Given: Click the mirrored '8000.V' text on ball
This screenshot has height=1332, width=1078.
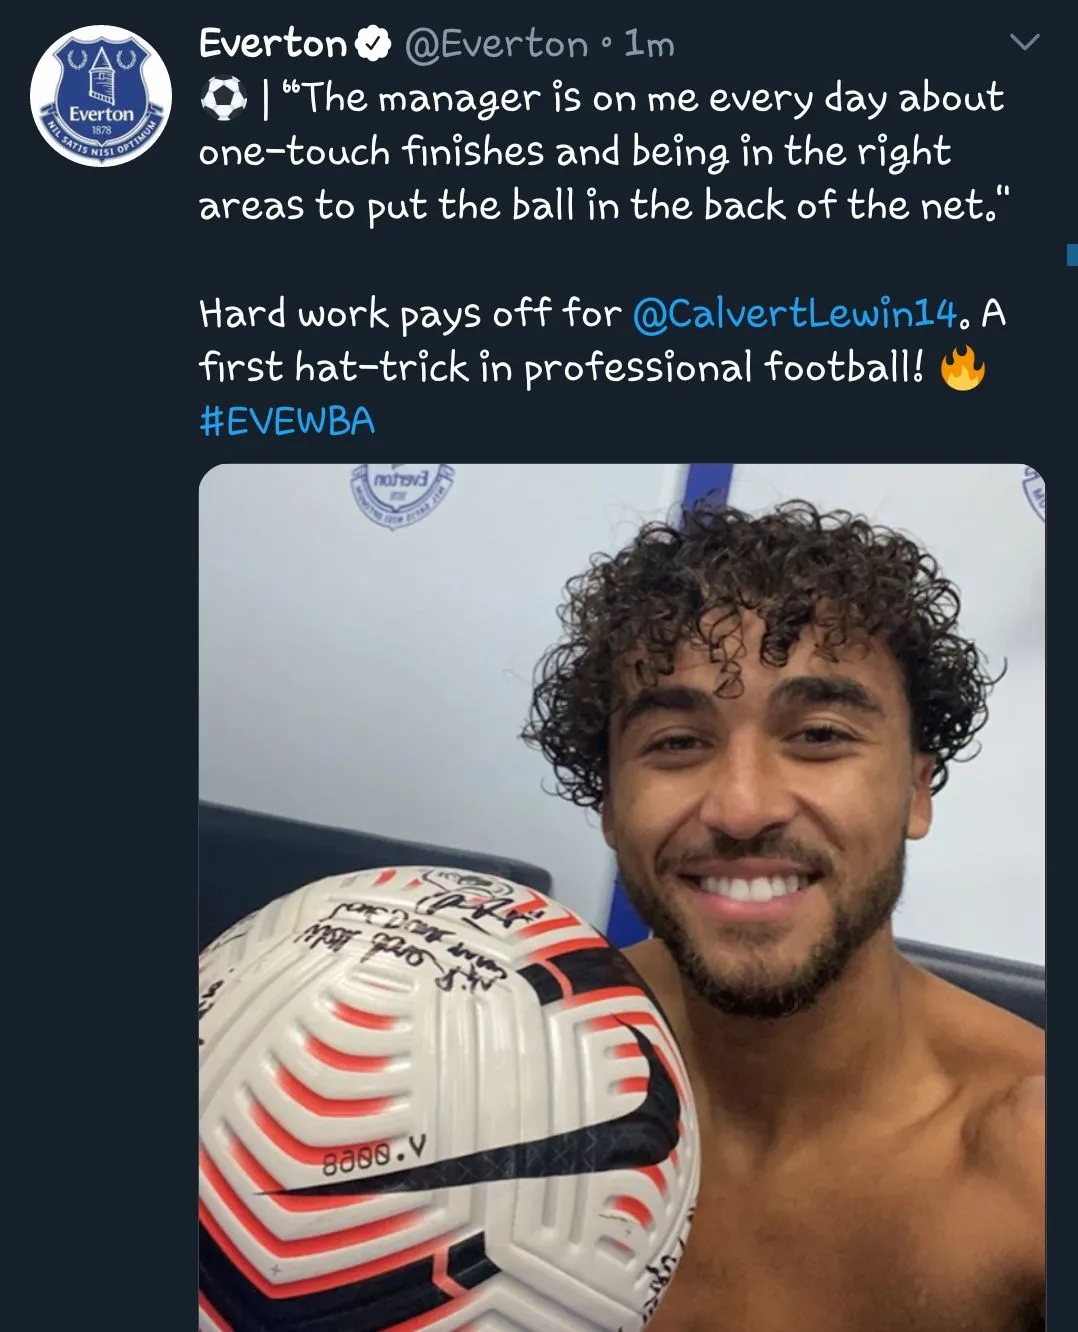Looking at the screenshot, I should 373,1158.
